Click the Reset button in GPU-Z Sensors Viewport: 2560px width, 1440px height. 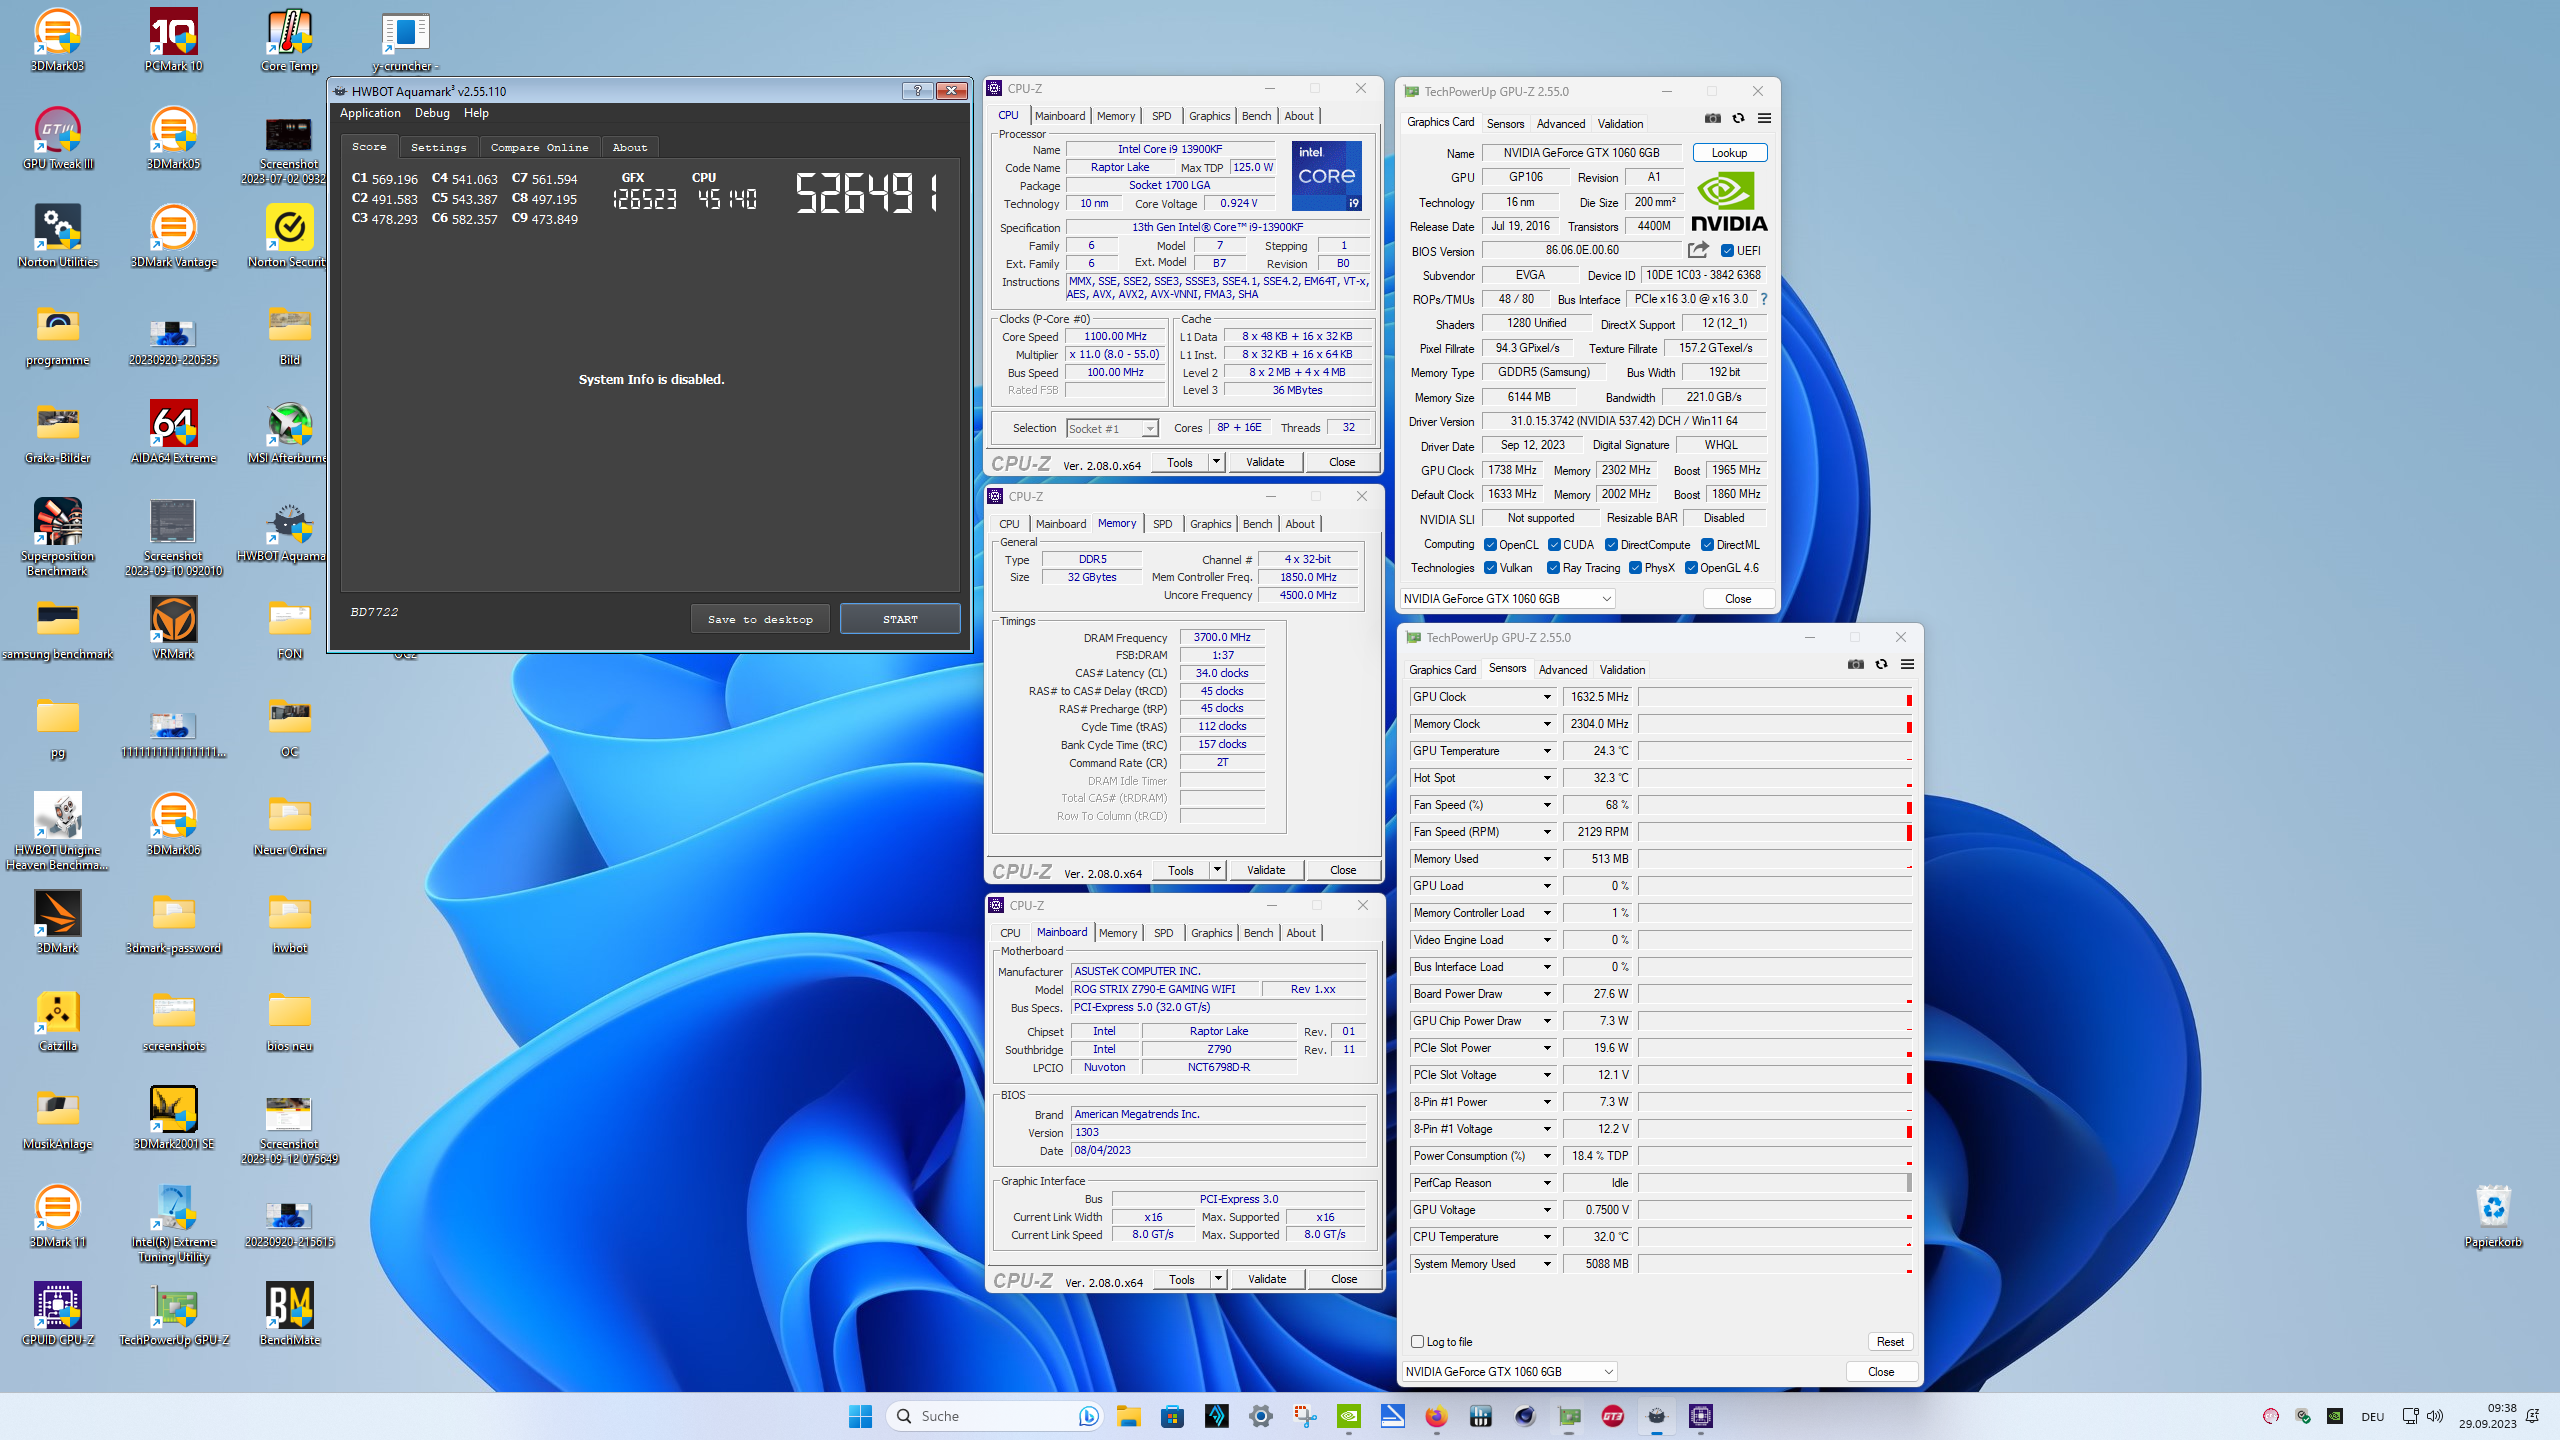(x=1890, y=1342)
